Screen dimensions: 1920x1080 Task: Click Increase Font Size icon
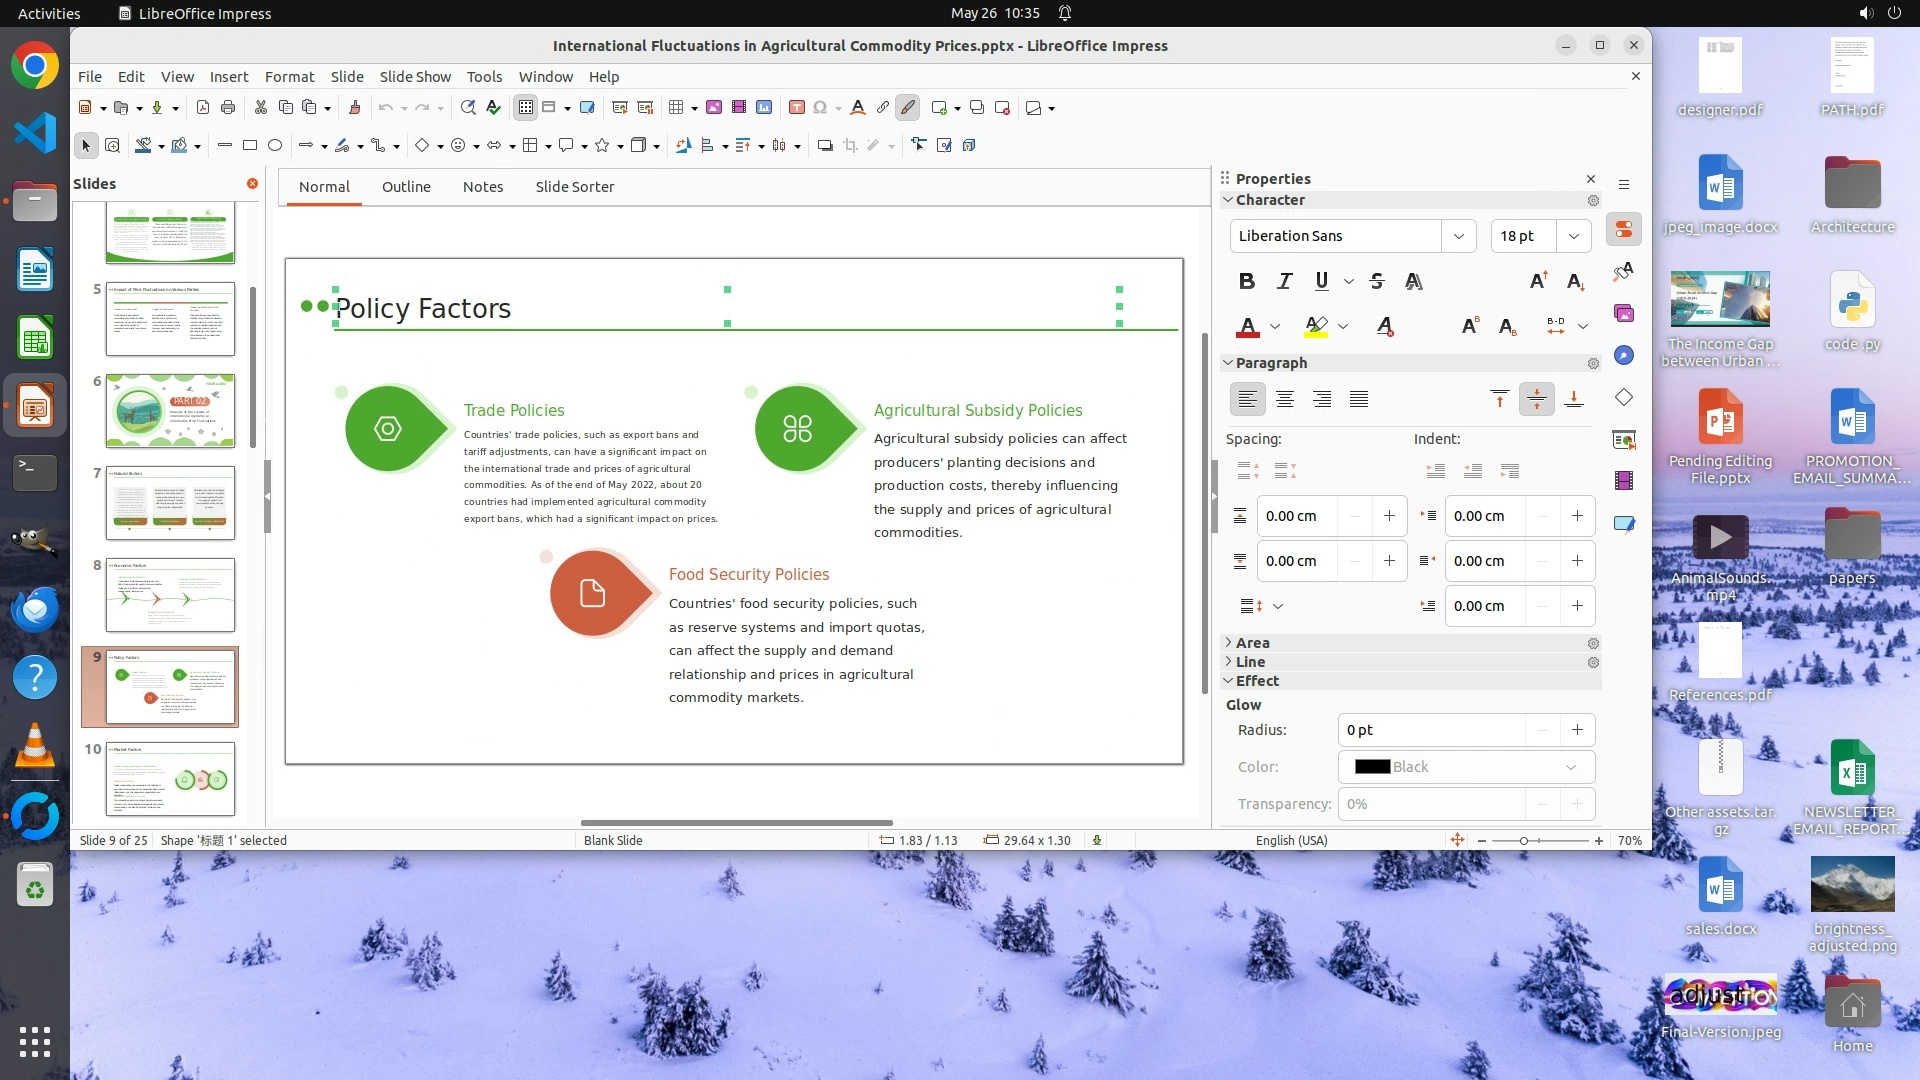pyautogui.click(x=1538, y=281)
